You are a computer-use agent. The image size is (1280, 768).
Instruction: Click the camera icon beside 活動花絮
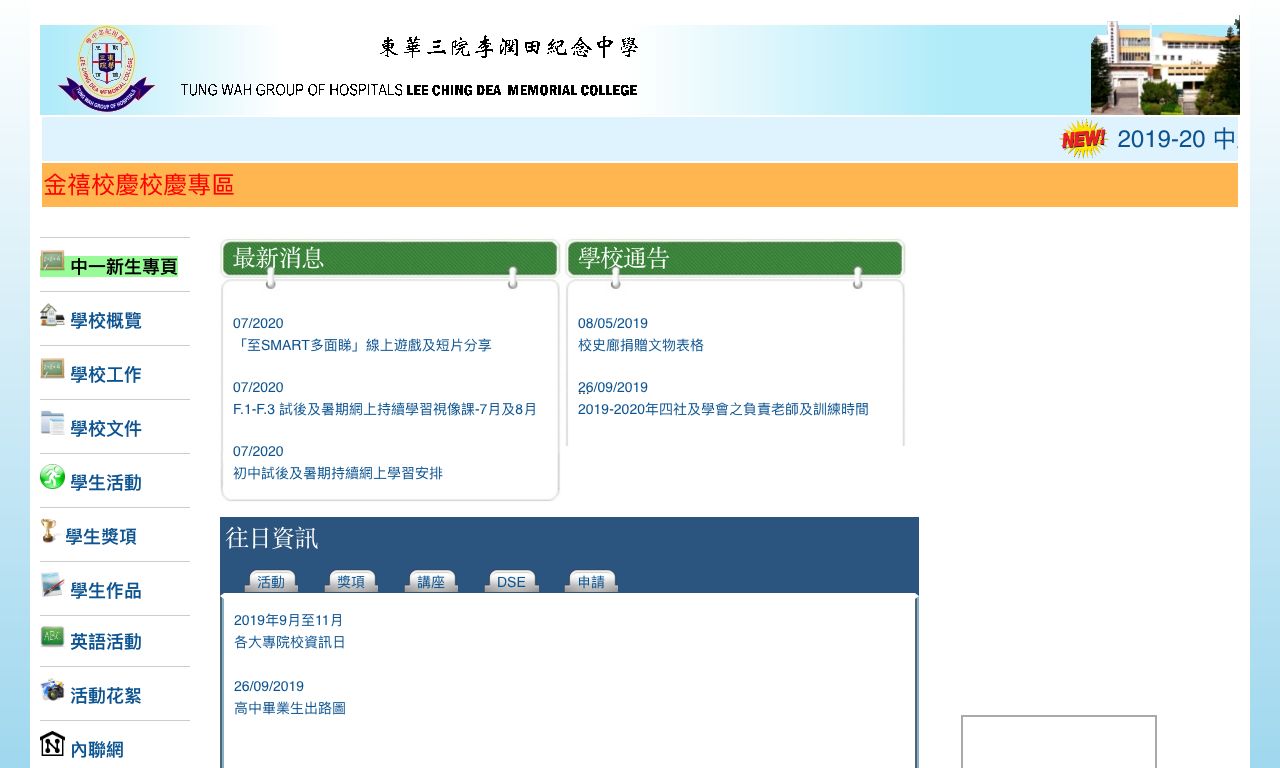[52, 691]
